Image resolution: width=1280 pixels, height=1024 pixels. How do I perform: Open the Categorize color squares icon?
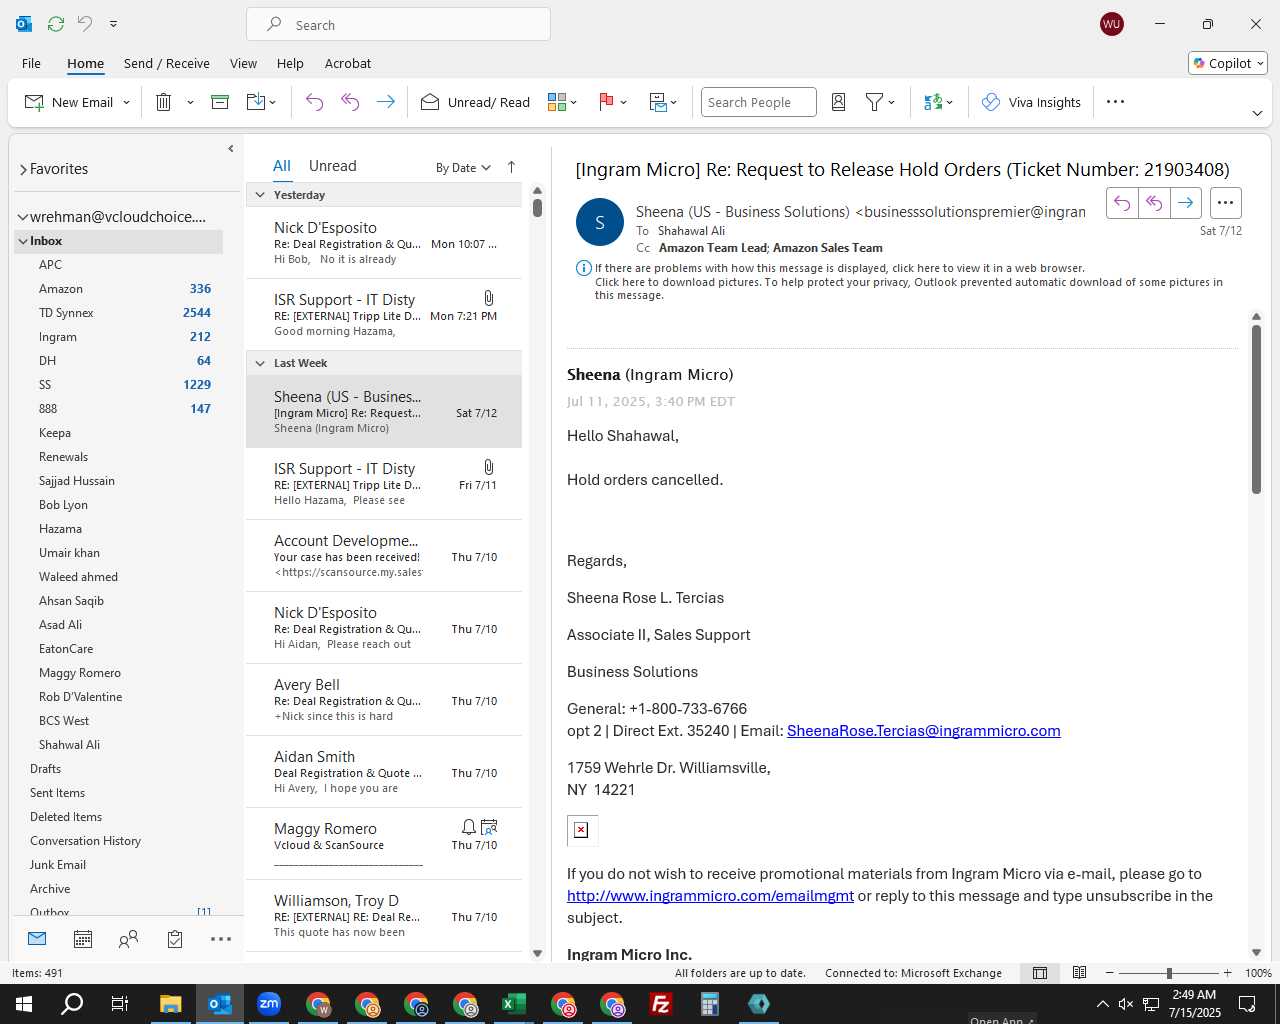pos(557,102)
